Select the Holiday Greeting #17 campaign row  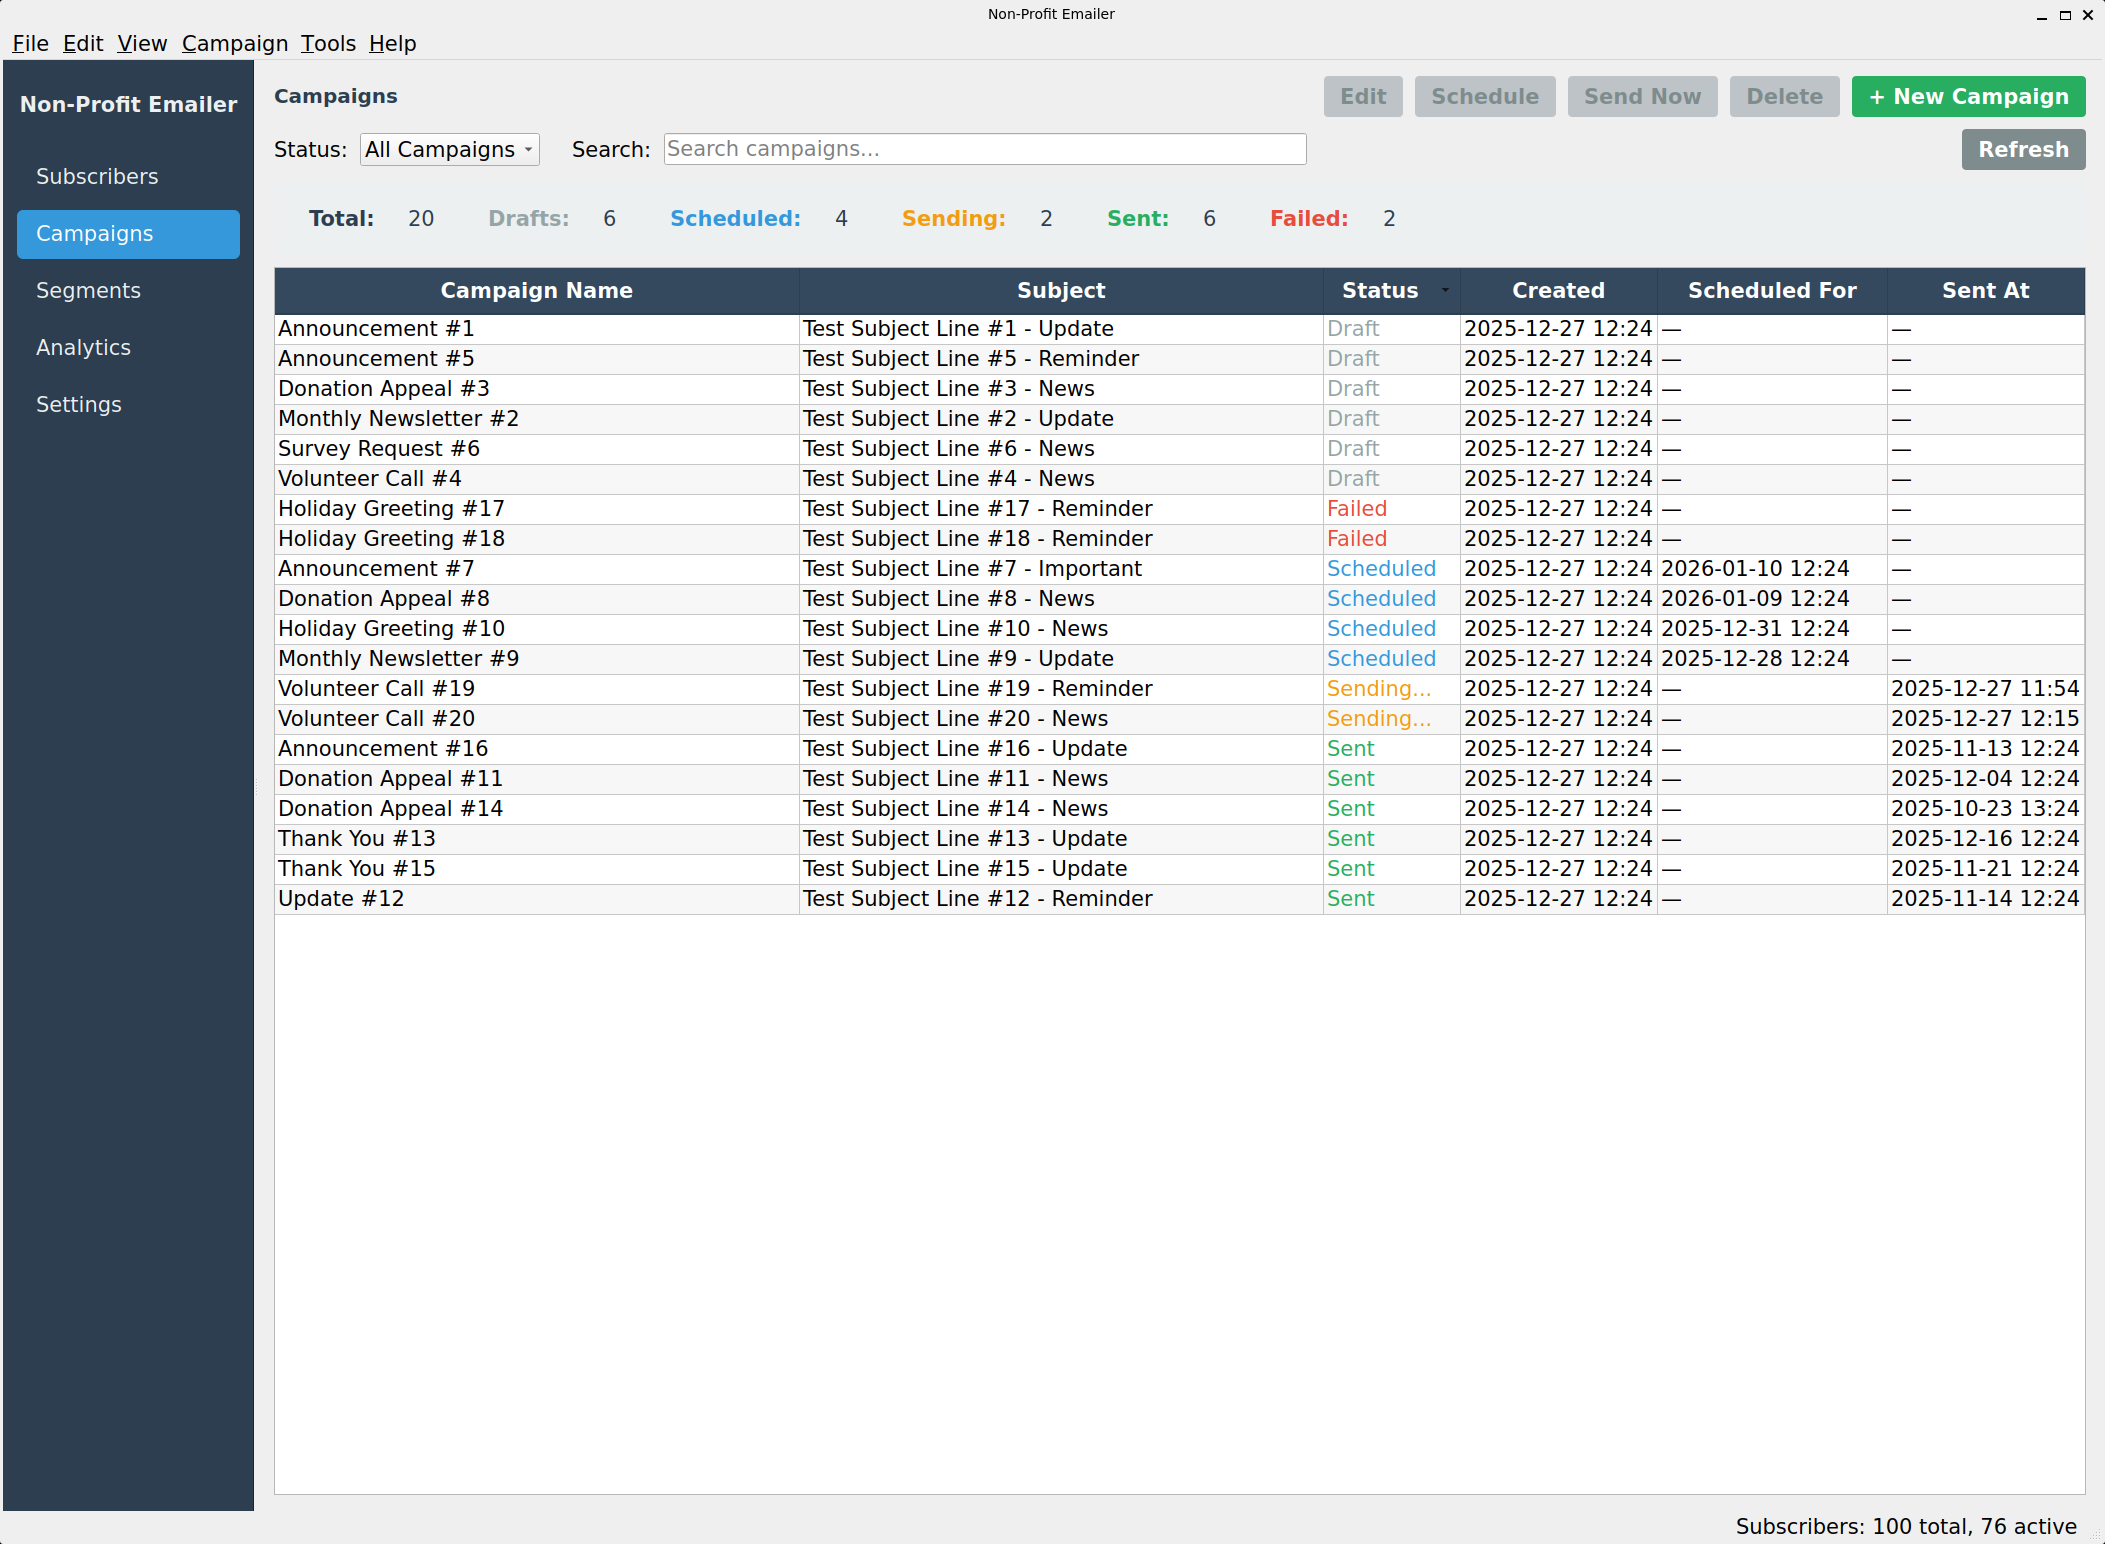(x=391, y=509)
